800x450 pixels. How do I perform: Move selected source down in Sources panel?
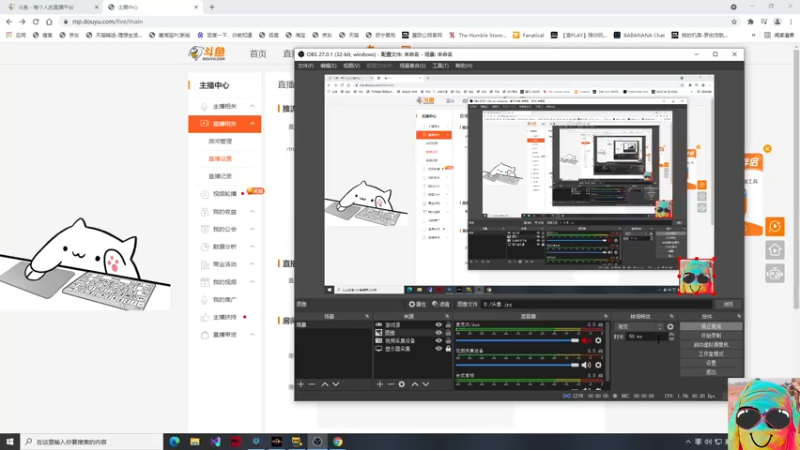(x=426, y=384)
